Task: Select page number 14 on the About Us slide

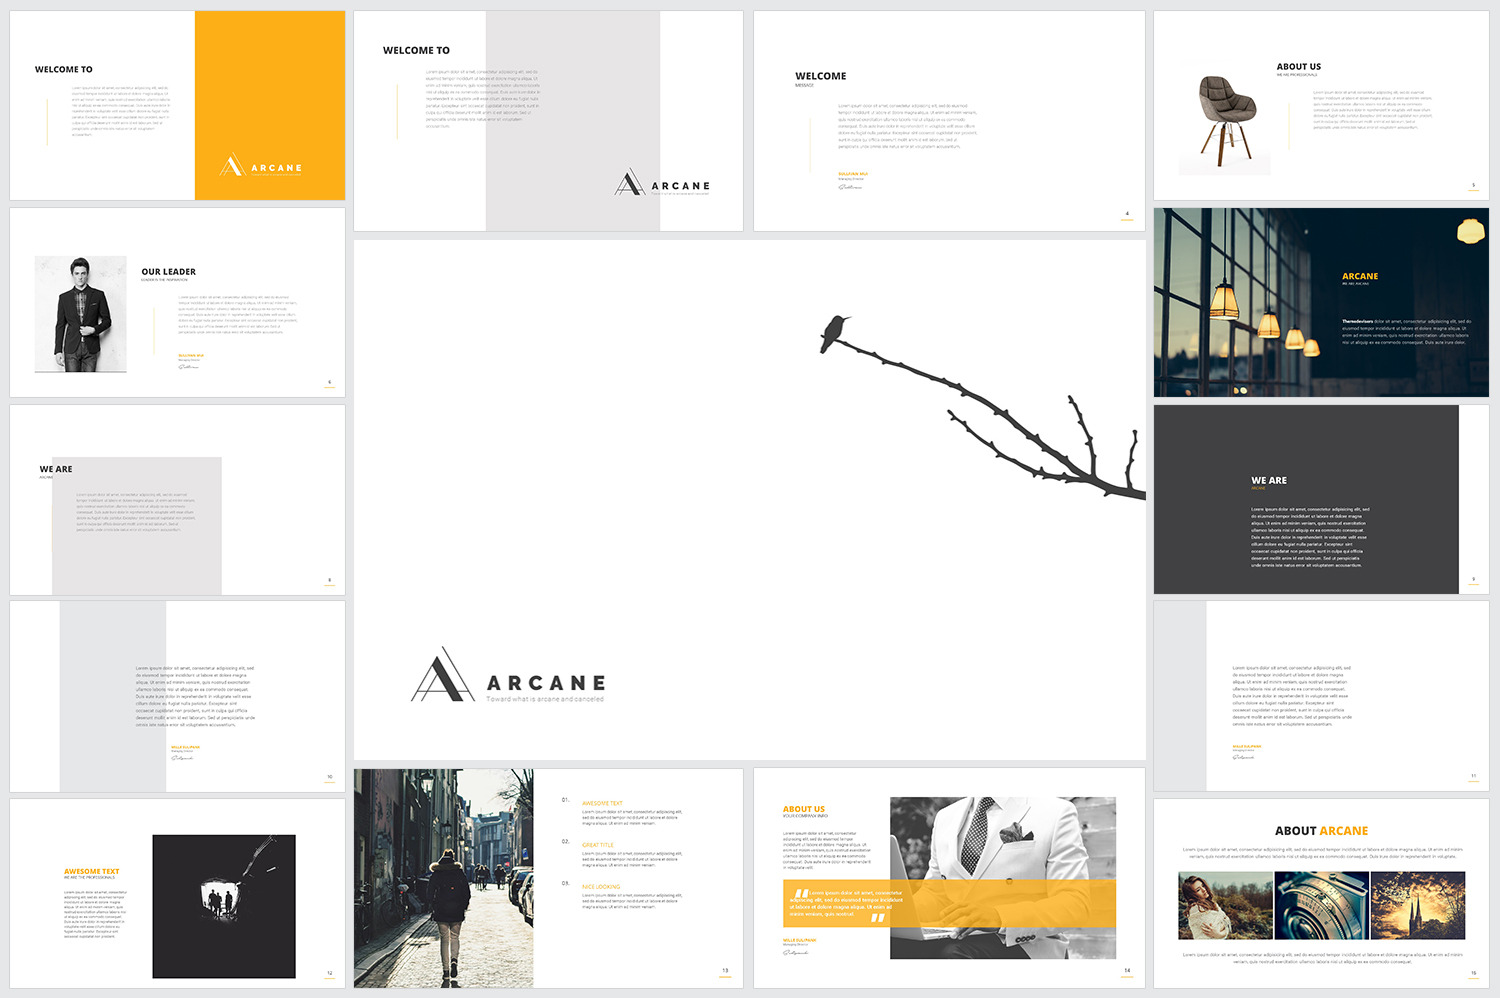Action: (1127, 970)
